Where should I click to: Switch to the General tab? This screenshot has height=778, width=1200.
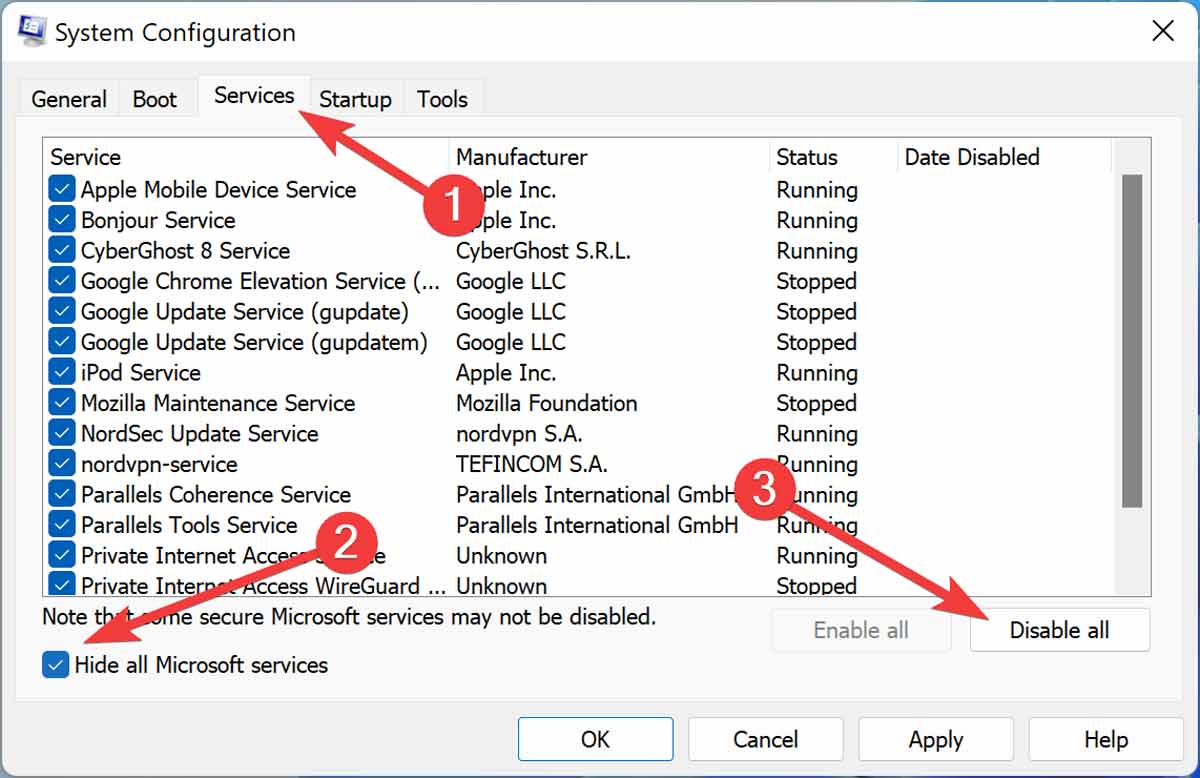click(x=67, y=98)
